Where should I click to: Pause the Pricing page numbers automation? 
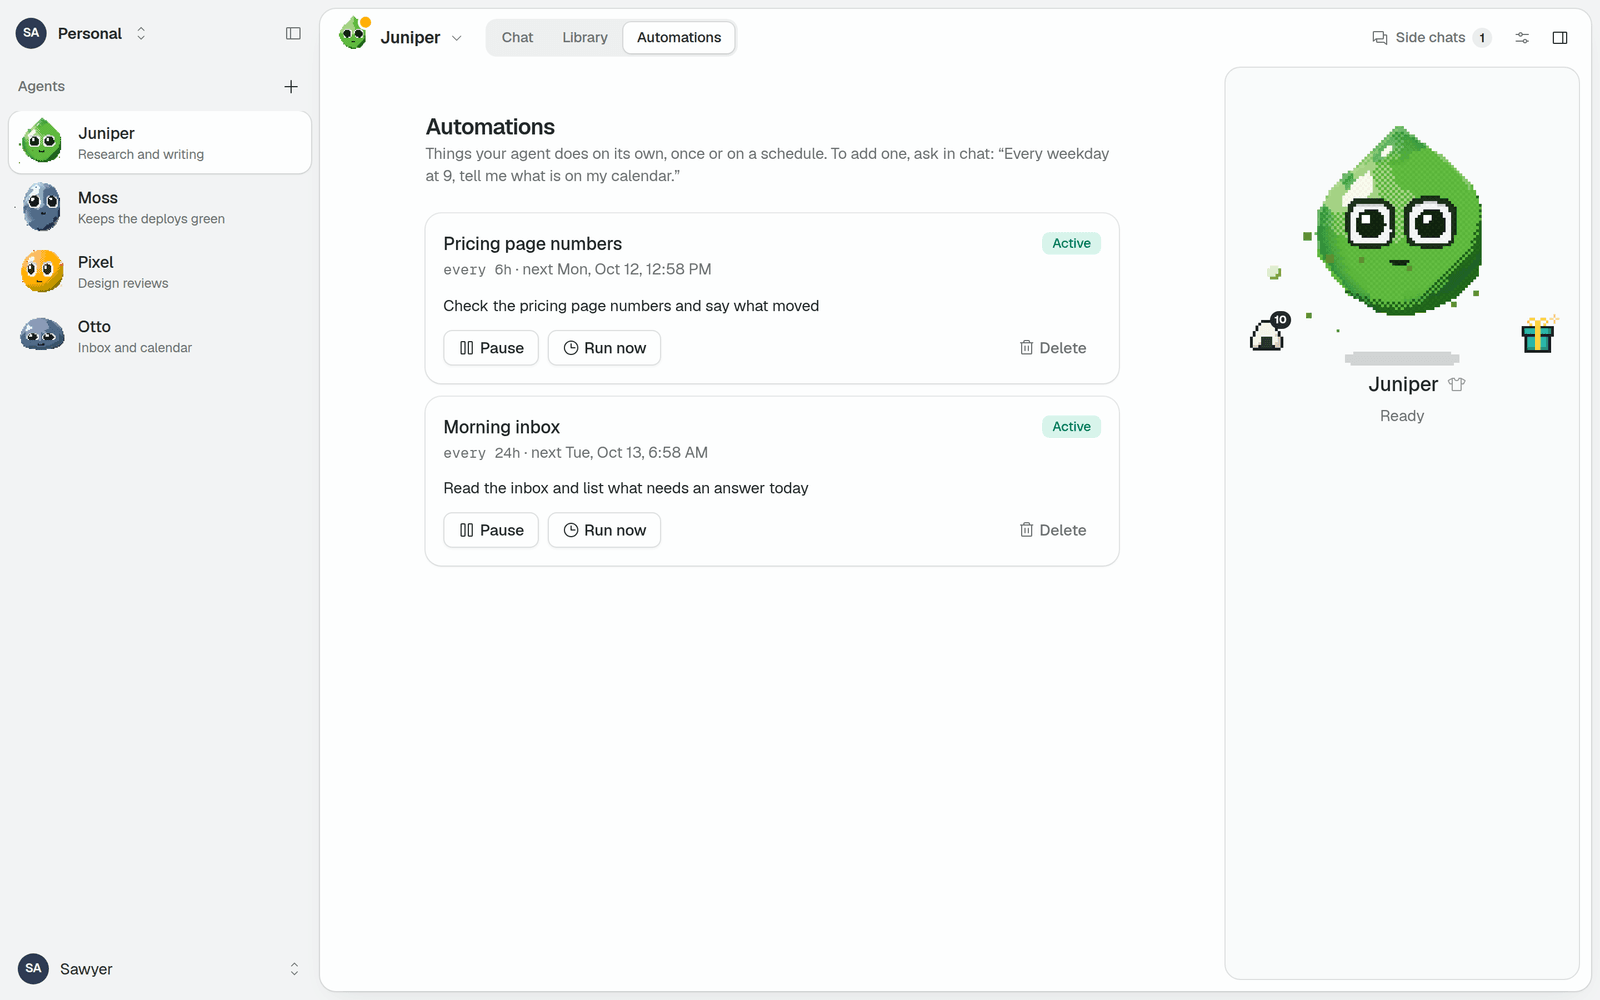(491, 348)
